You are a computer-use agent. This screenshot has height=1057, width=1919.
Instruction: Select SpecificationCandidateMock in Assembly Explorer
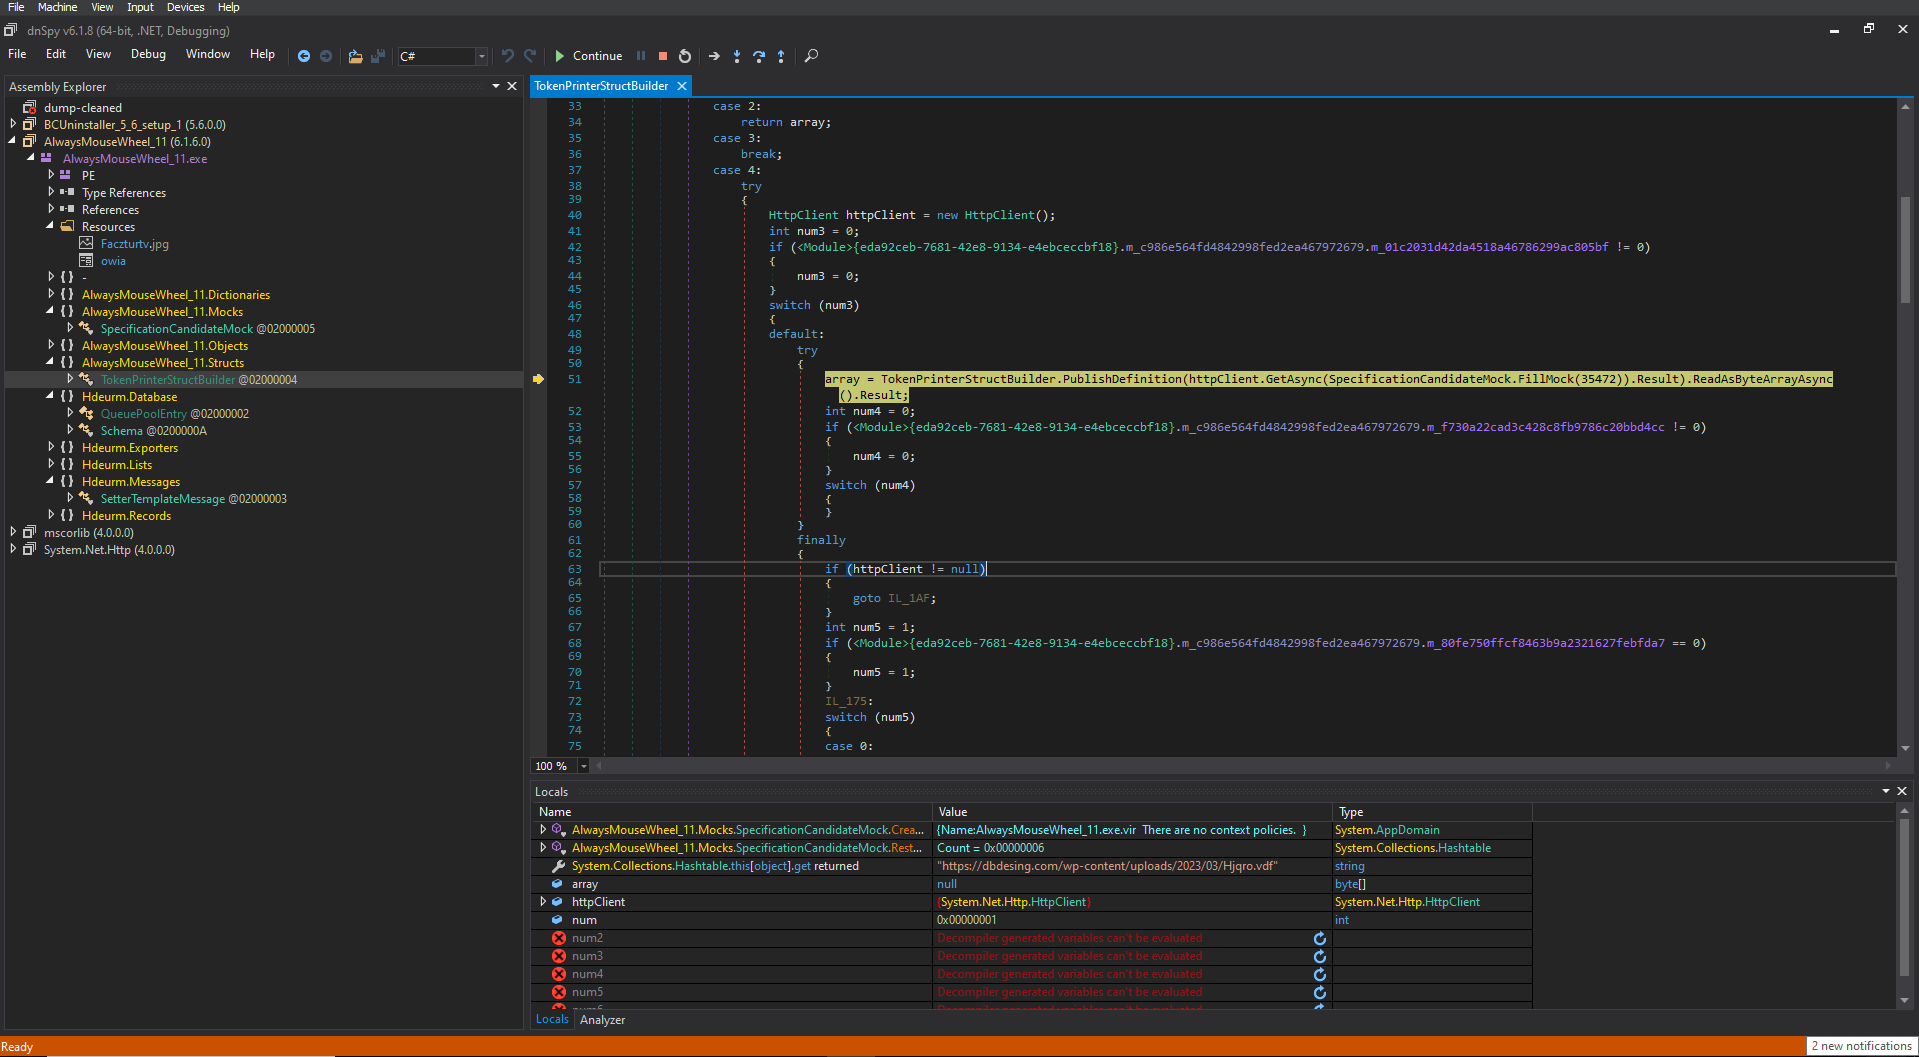tap(176, 329)
